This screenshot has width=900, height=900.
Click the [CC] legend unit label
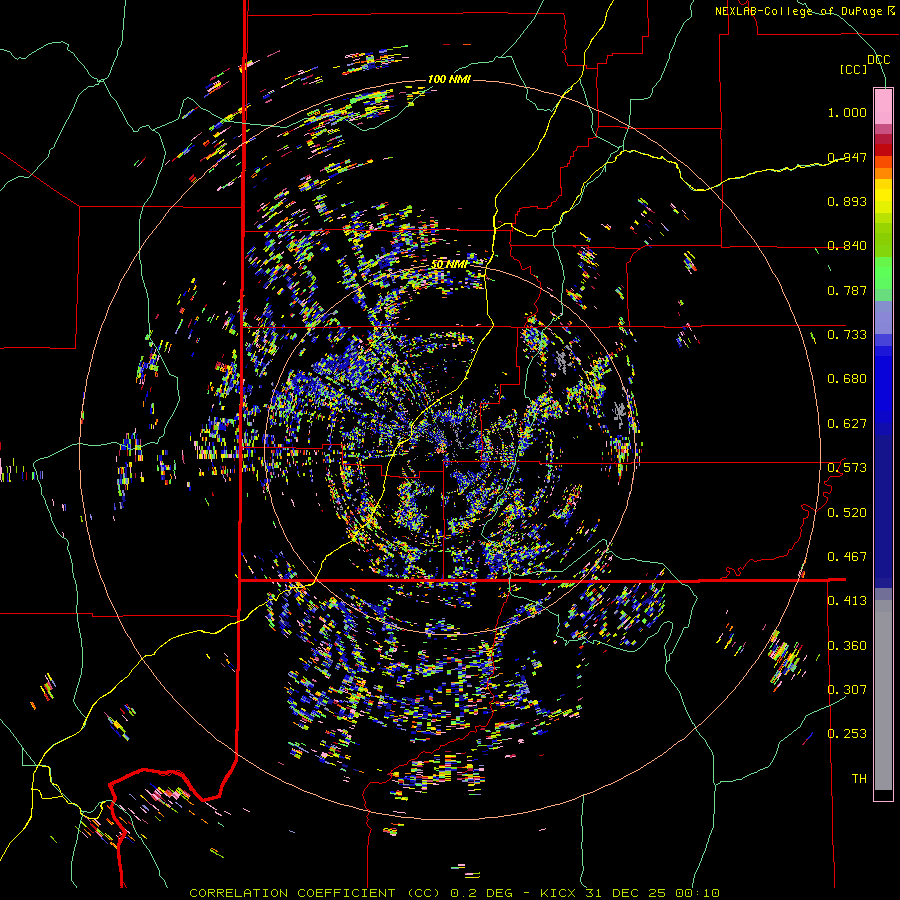854,69
